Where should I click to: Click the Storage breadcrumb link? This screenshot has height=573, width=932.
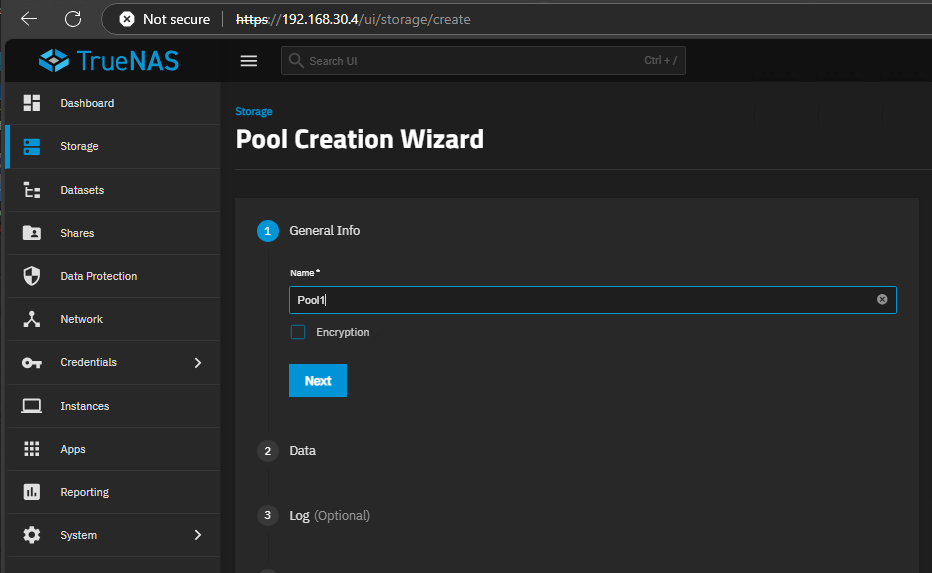pos(254,112)
